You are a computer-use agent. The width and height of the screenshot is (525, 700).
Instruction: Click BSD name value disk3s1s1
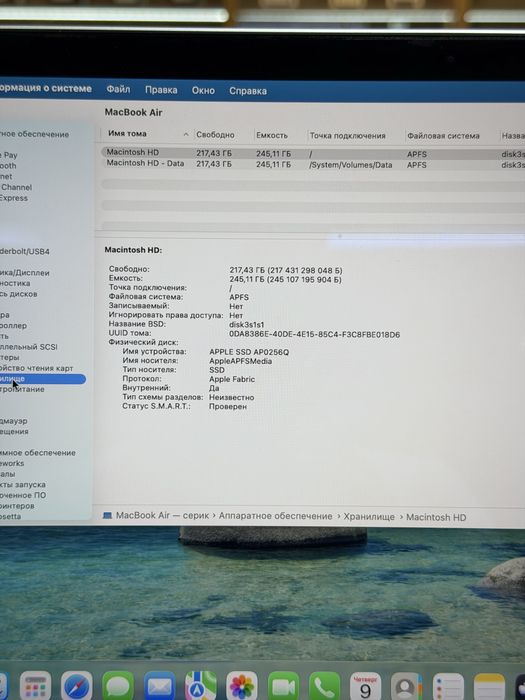[x=246, y=325]
